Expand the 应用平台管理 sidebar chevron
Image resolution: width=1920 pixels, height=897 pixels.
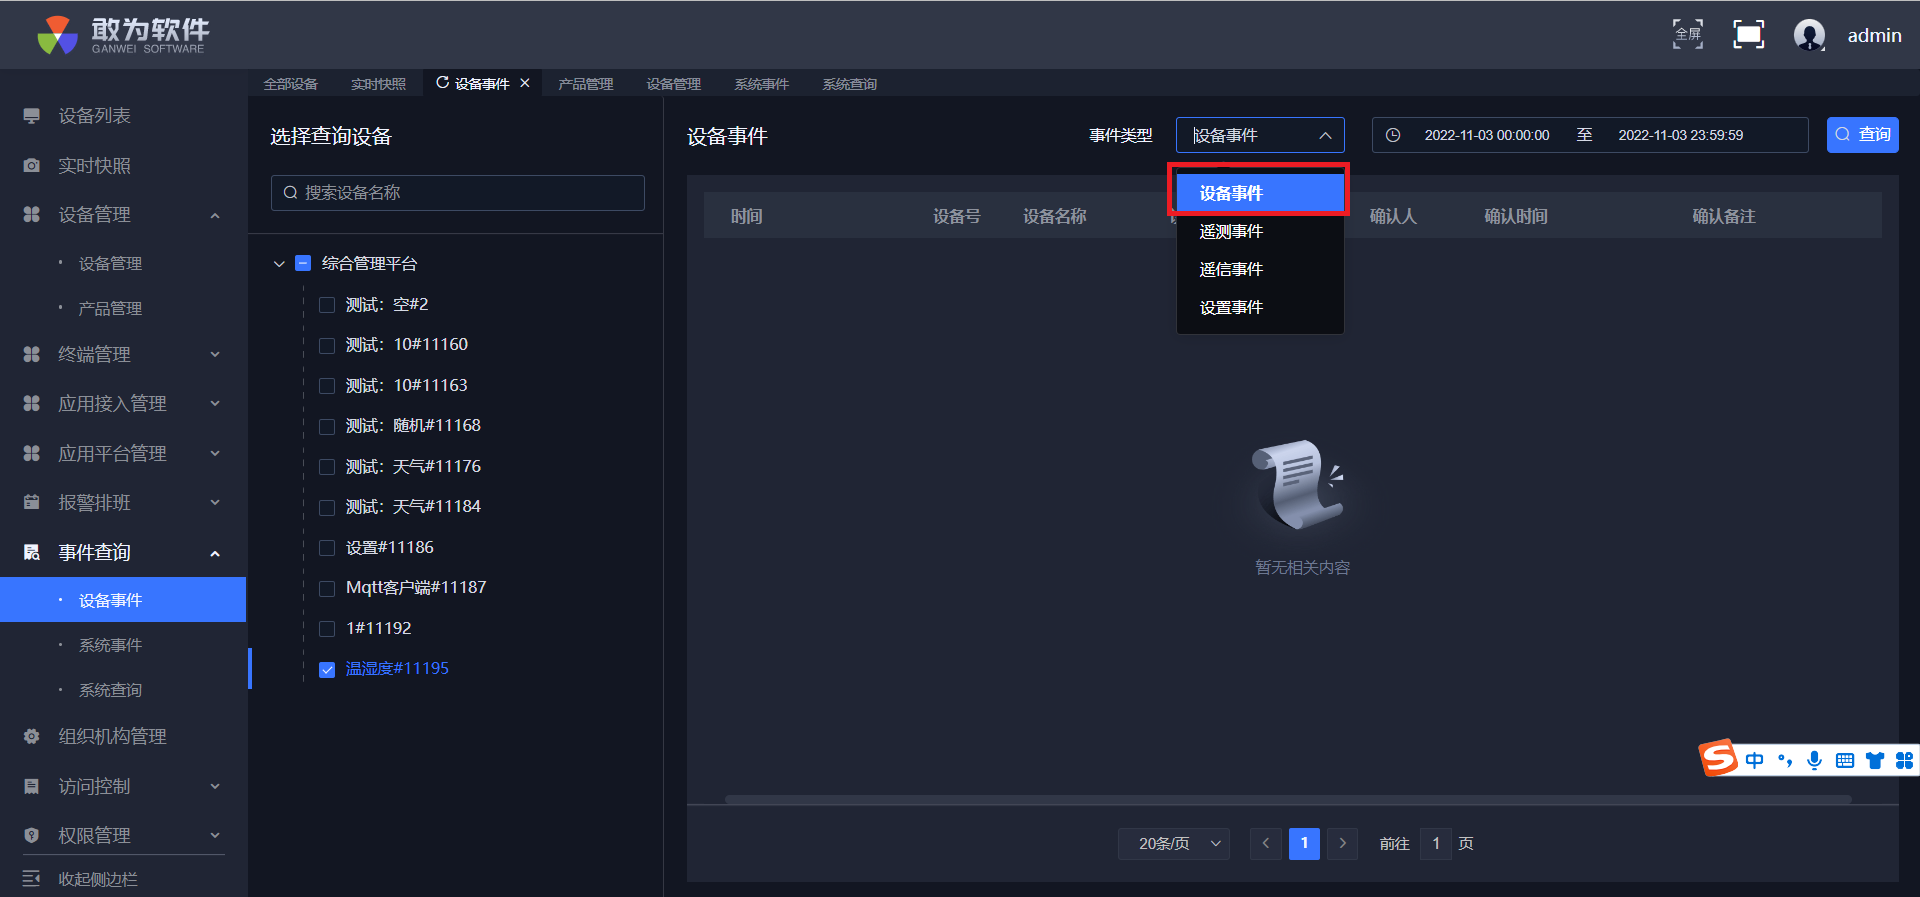[215, 453]
